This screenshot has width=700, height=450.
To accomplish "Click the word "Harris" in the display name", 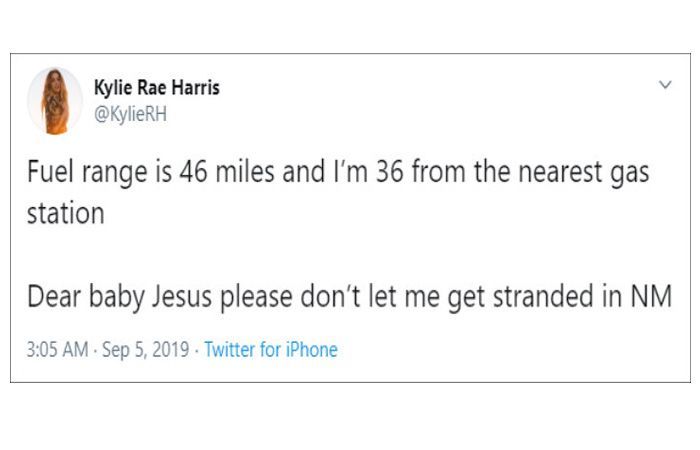I will pos(196,88).
